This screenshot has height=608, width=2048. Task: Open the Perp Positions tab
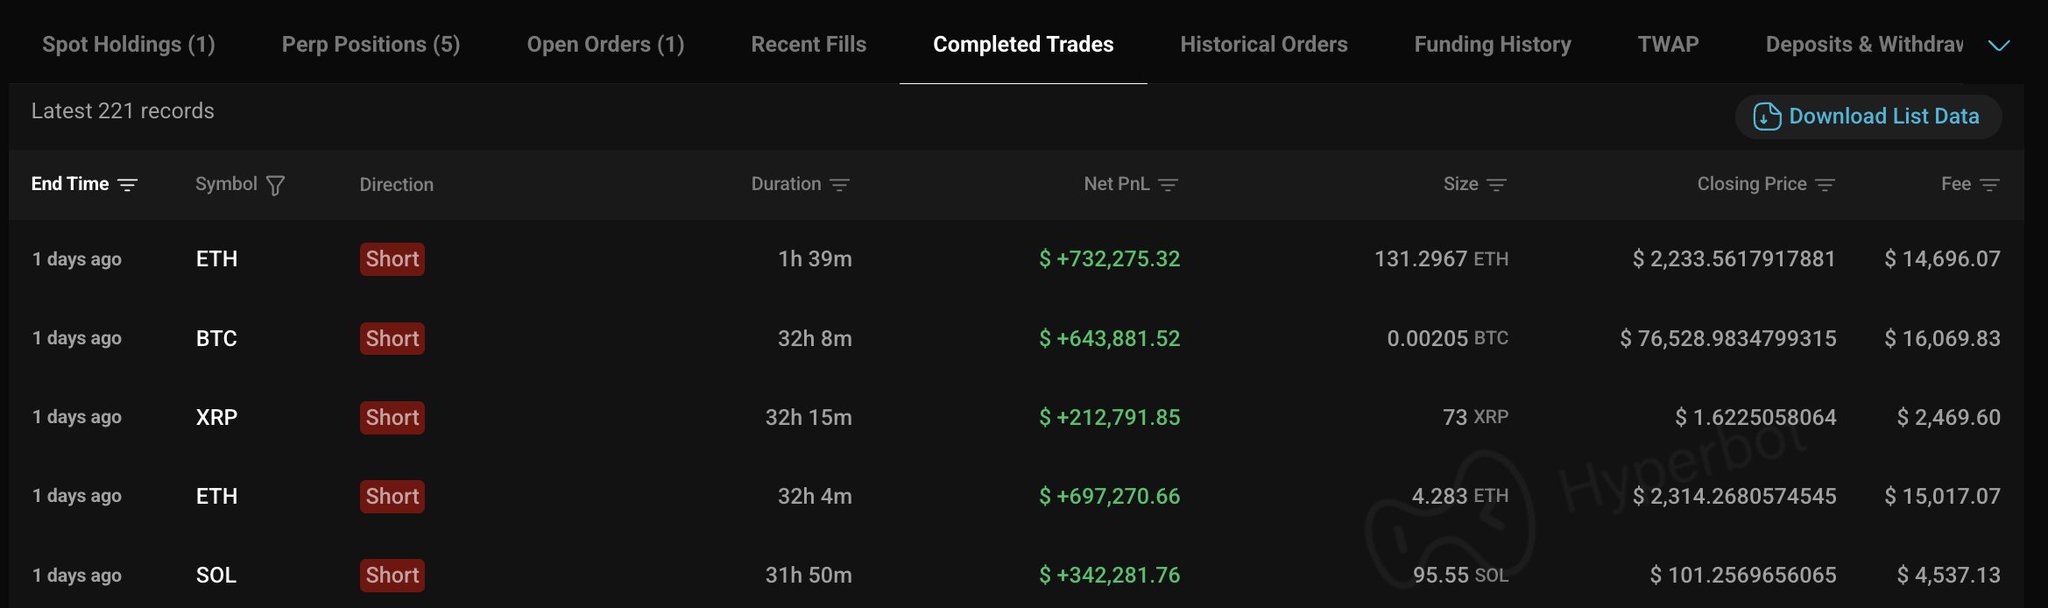[371, 44]
